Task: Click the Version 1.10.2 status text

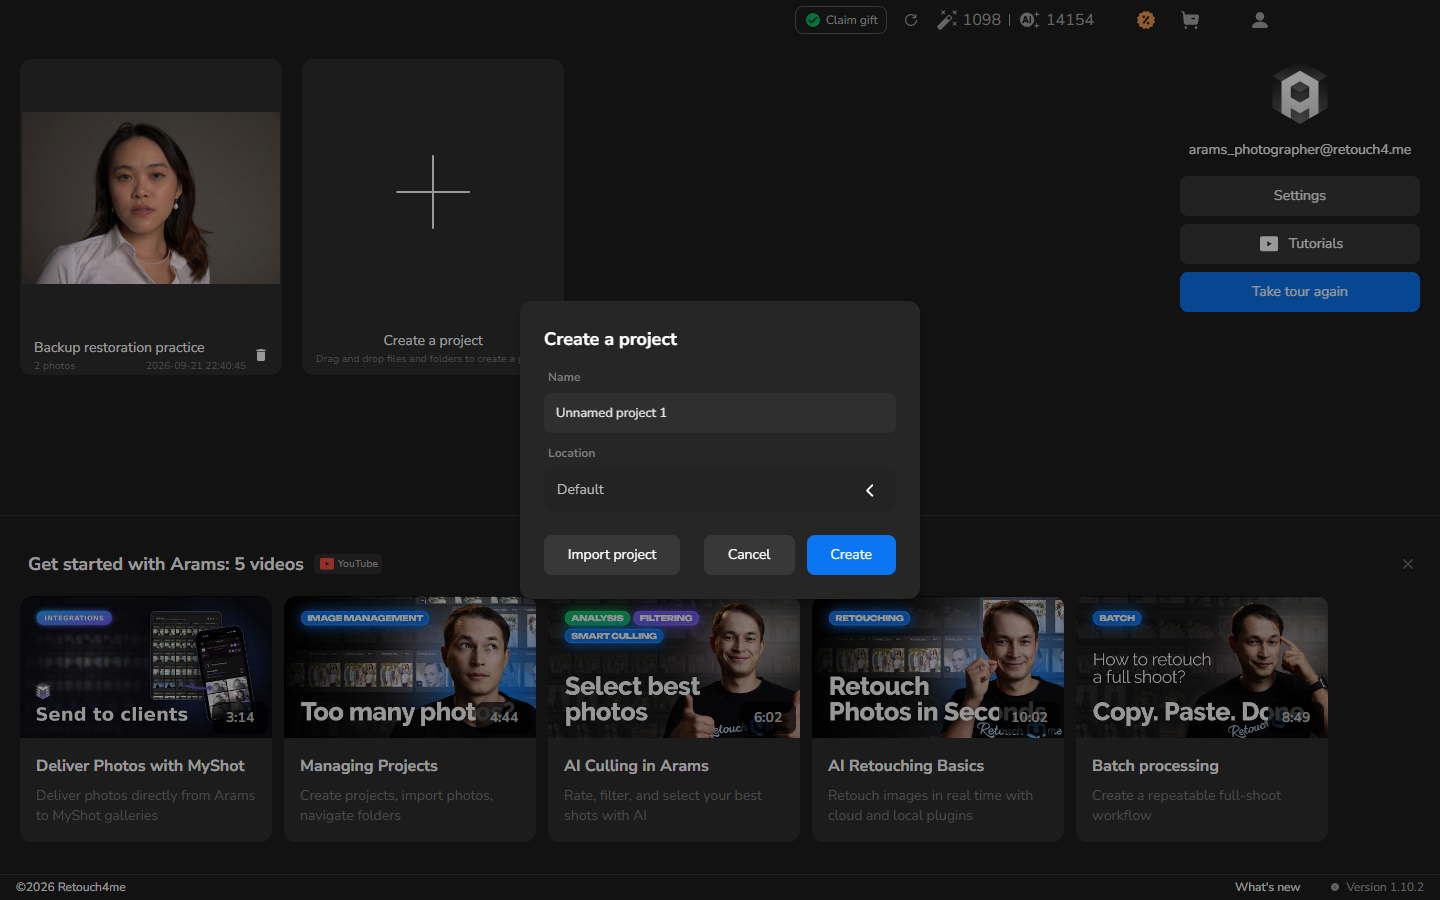Action: 1385,887
